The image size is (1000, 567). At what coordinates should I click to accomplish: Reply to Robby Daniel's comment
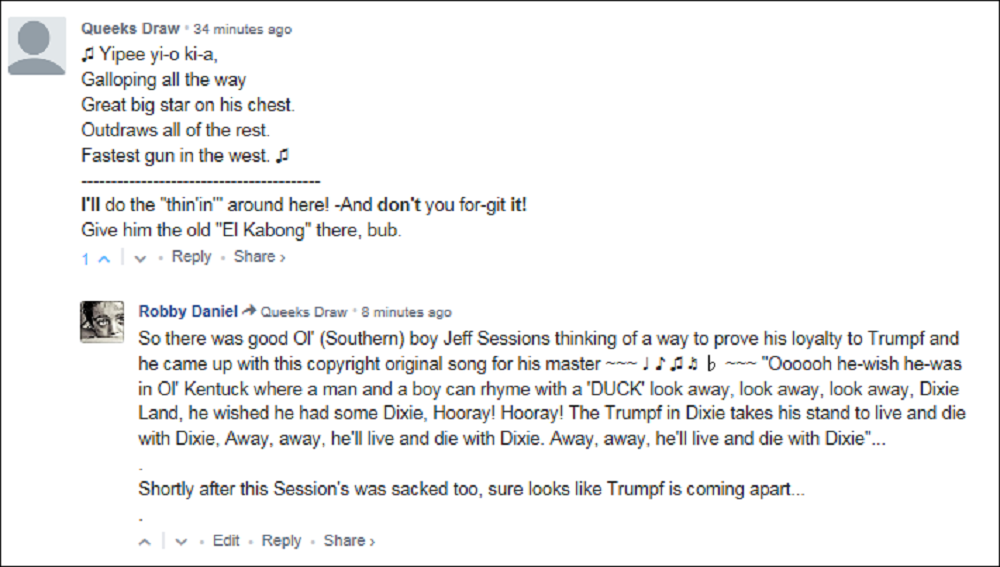[x=281, y=540]
